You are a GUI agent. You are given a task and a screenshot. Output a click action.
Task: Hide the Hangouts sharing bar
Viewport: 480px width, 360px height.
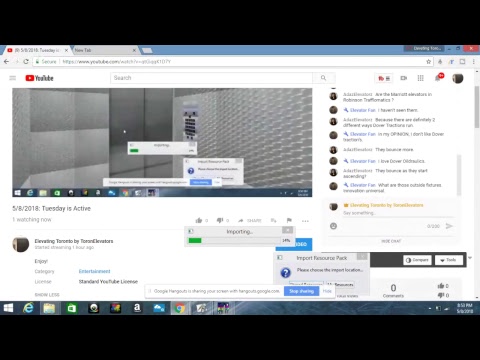click(327, 291)
